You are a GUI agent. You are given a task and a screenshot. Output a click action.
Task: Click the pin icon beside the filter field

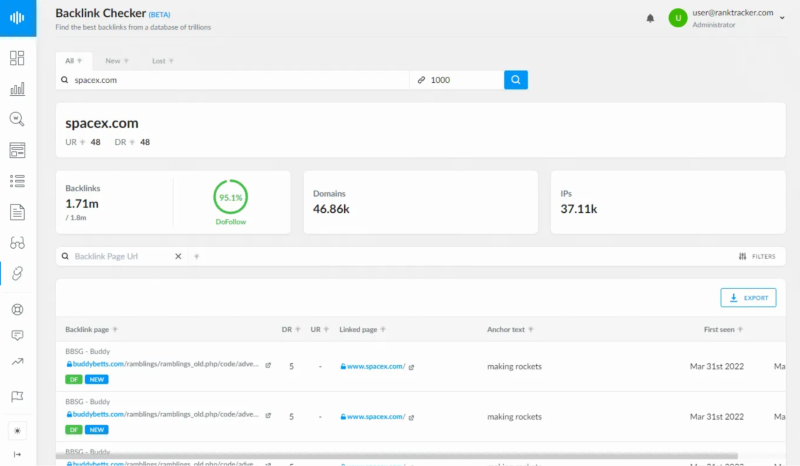pyautogui.click(x=196, y=257)
